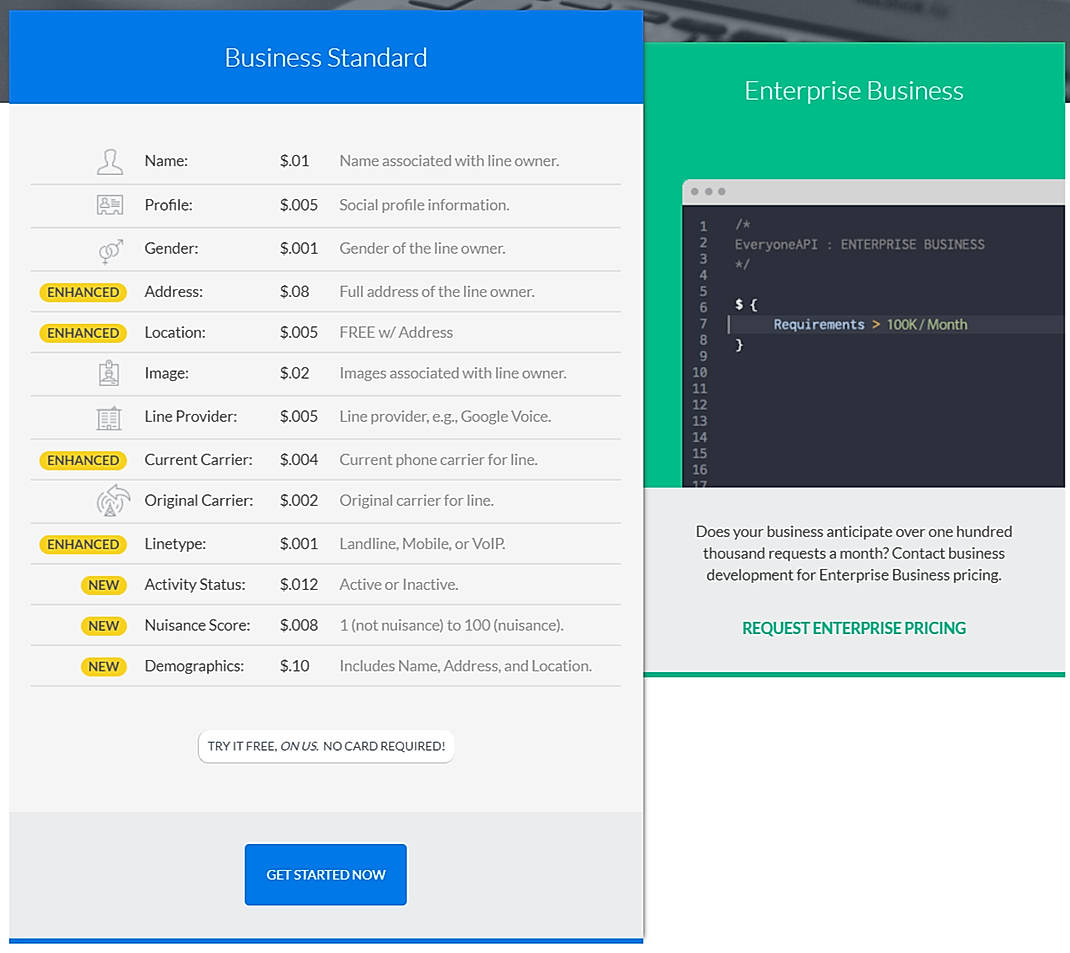Viewport: 1070px width, 953px height.
Task: Click the $.012 price for Activity Status
Action: tap(299, 585)
